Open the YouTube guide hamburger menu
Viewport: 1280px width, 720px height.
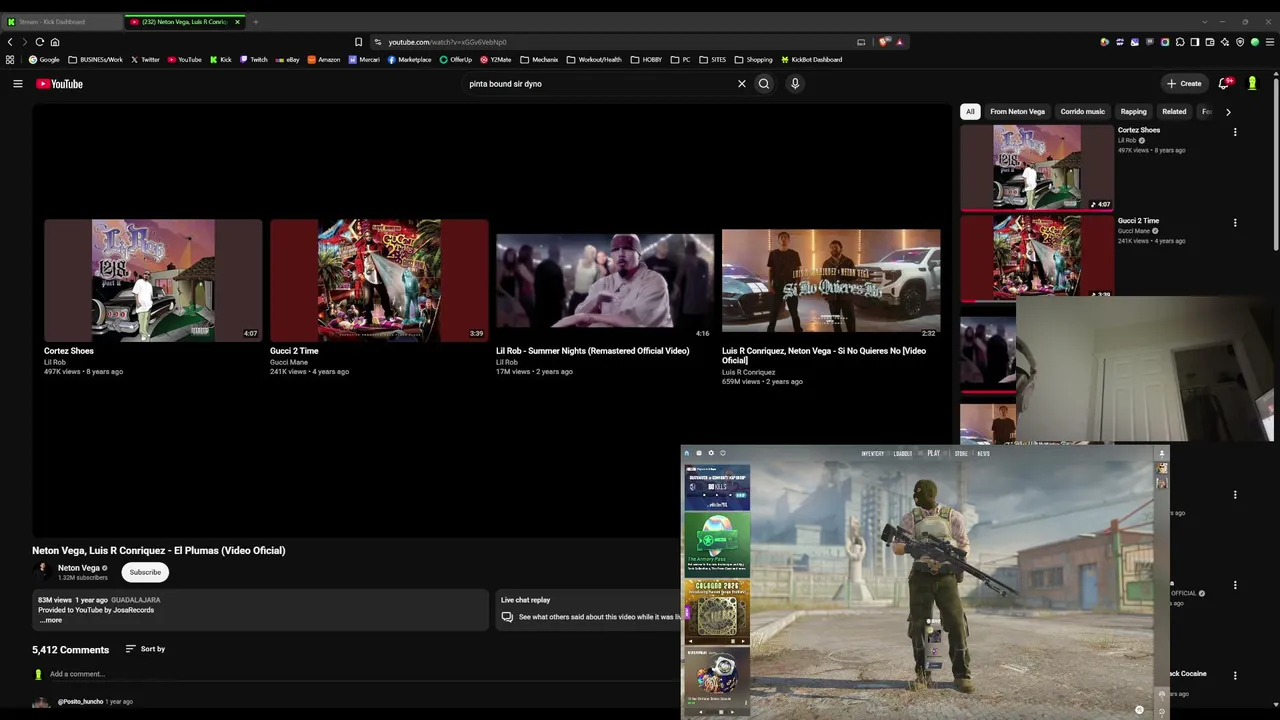(x=18, y=84)
